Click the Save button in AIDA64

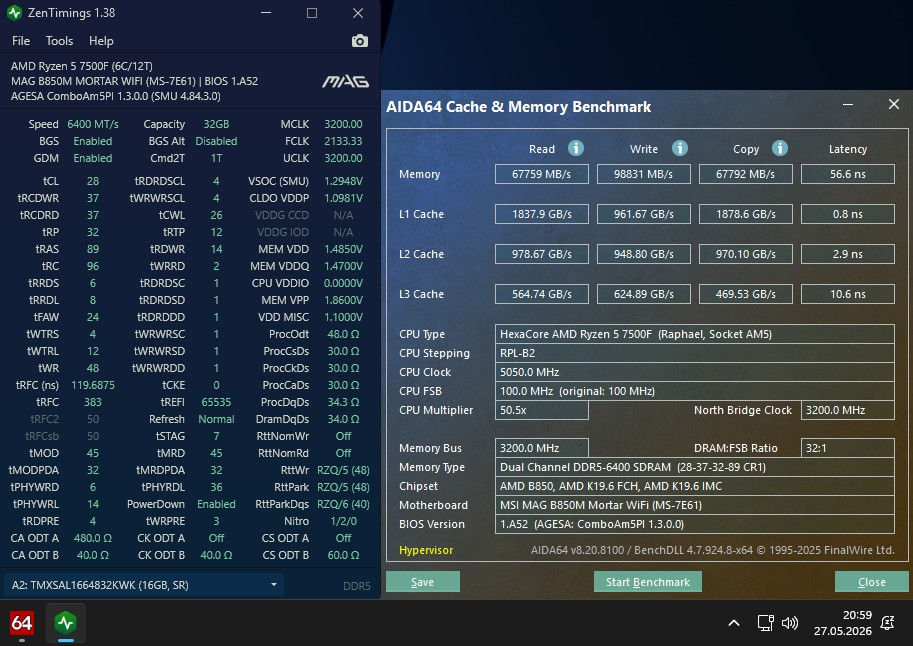(x=423, y=582)
